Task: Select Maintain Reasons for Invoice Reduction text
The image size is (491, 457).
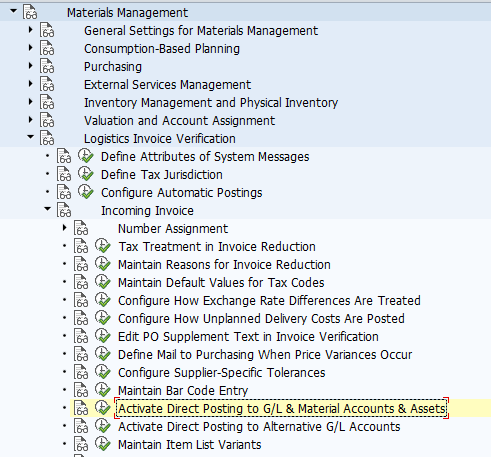Action: coord(224,265)
